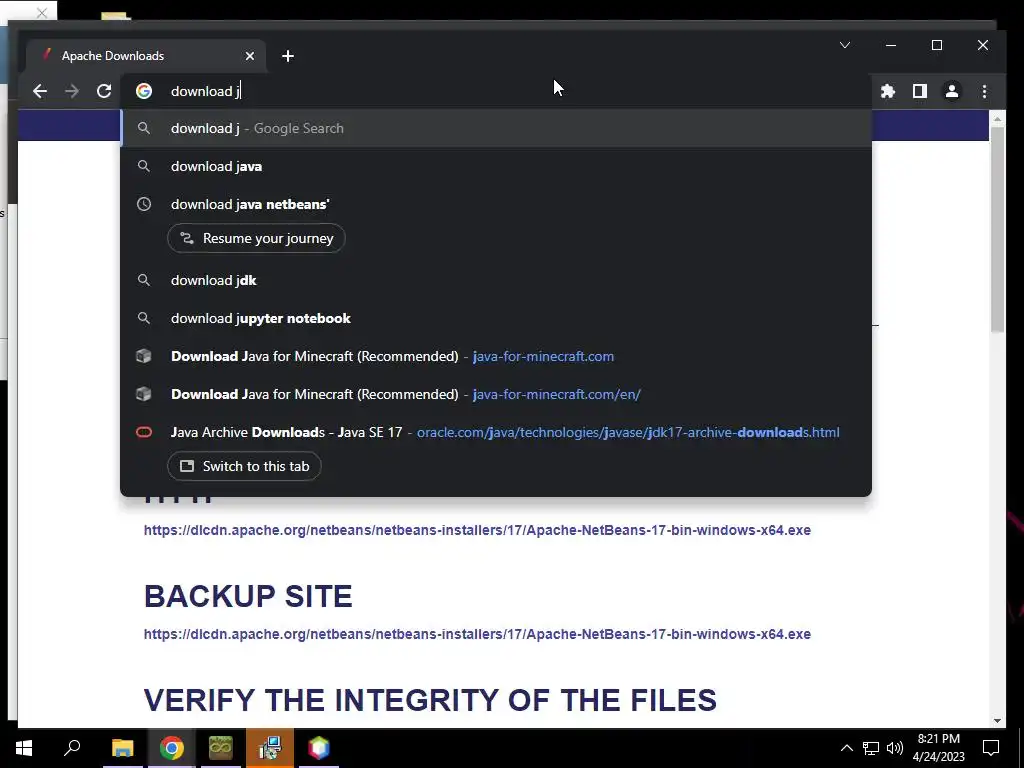This screenshot has height=768, width=1024.
Task: Select 'download j - Google Search' suggestion
Action: [x=496, y=129]
